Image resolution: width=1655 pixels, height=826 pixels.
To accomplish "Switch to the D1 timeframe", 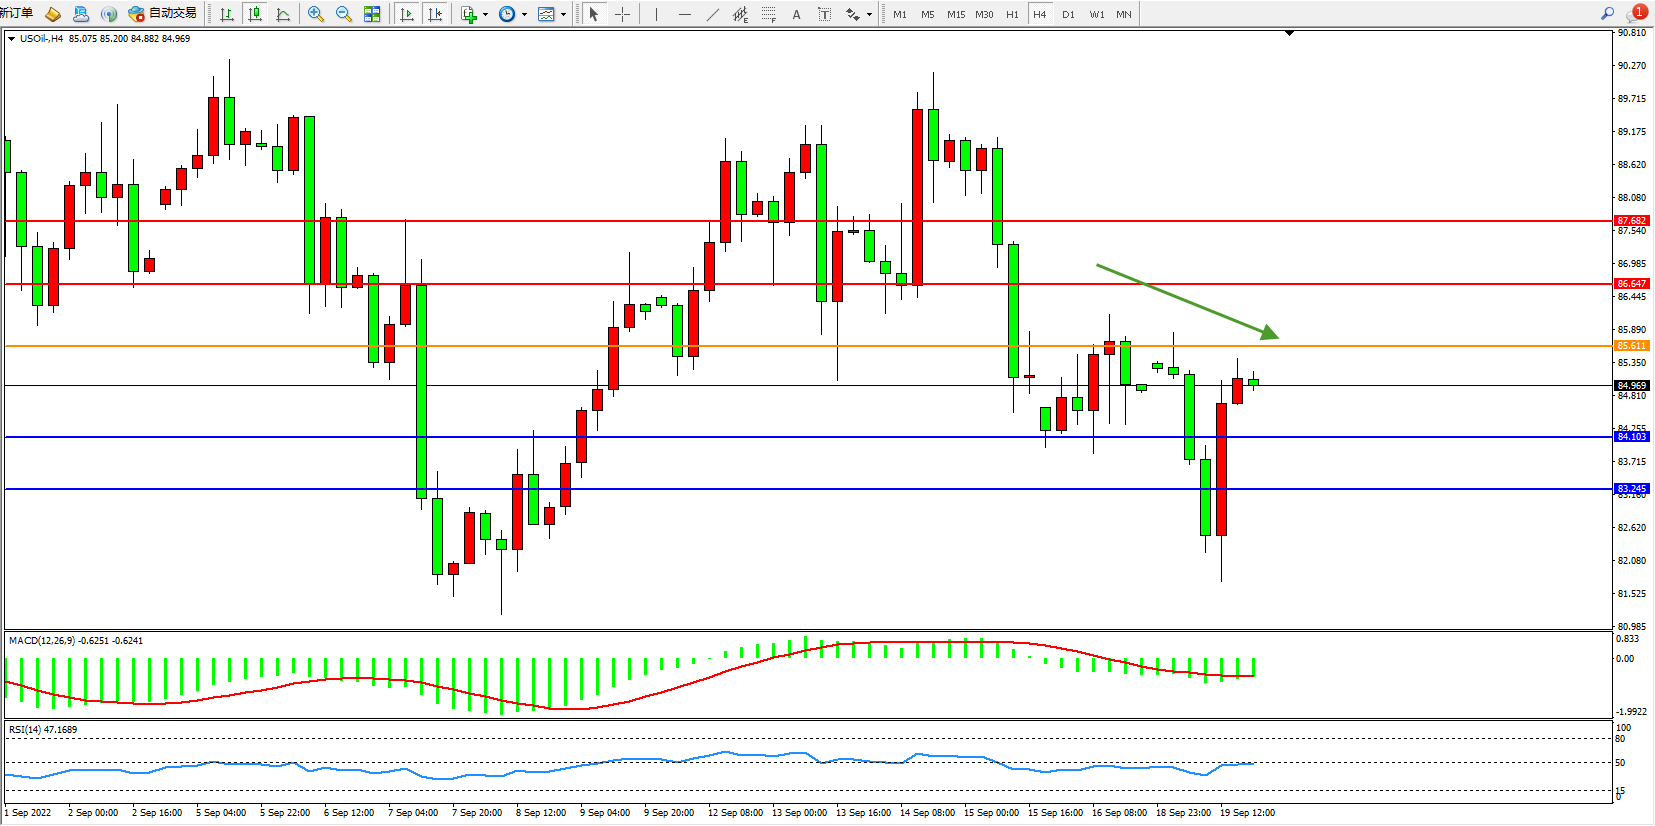I will click(1068, 14).
